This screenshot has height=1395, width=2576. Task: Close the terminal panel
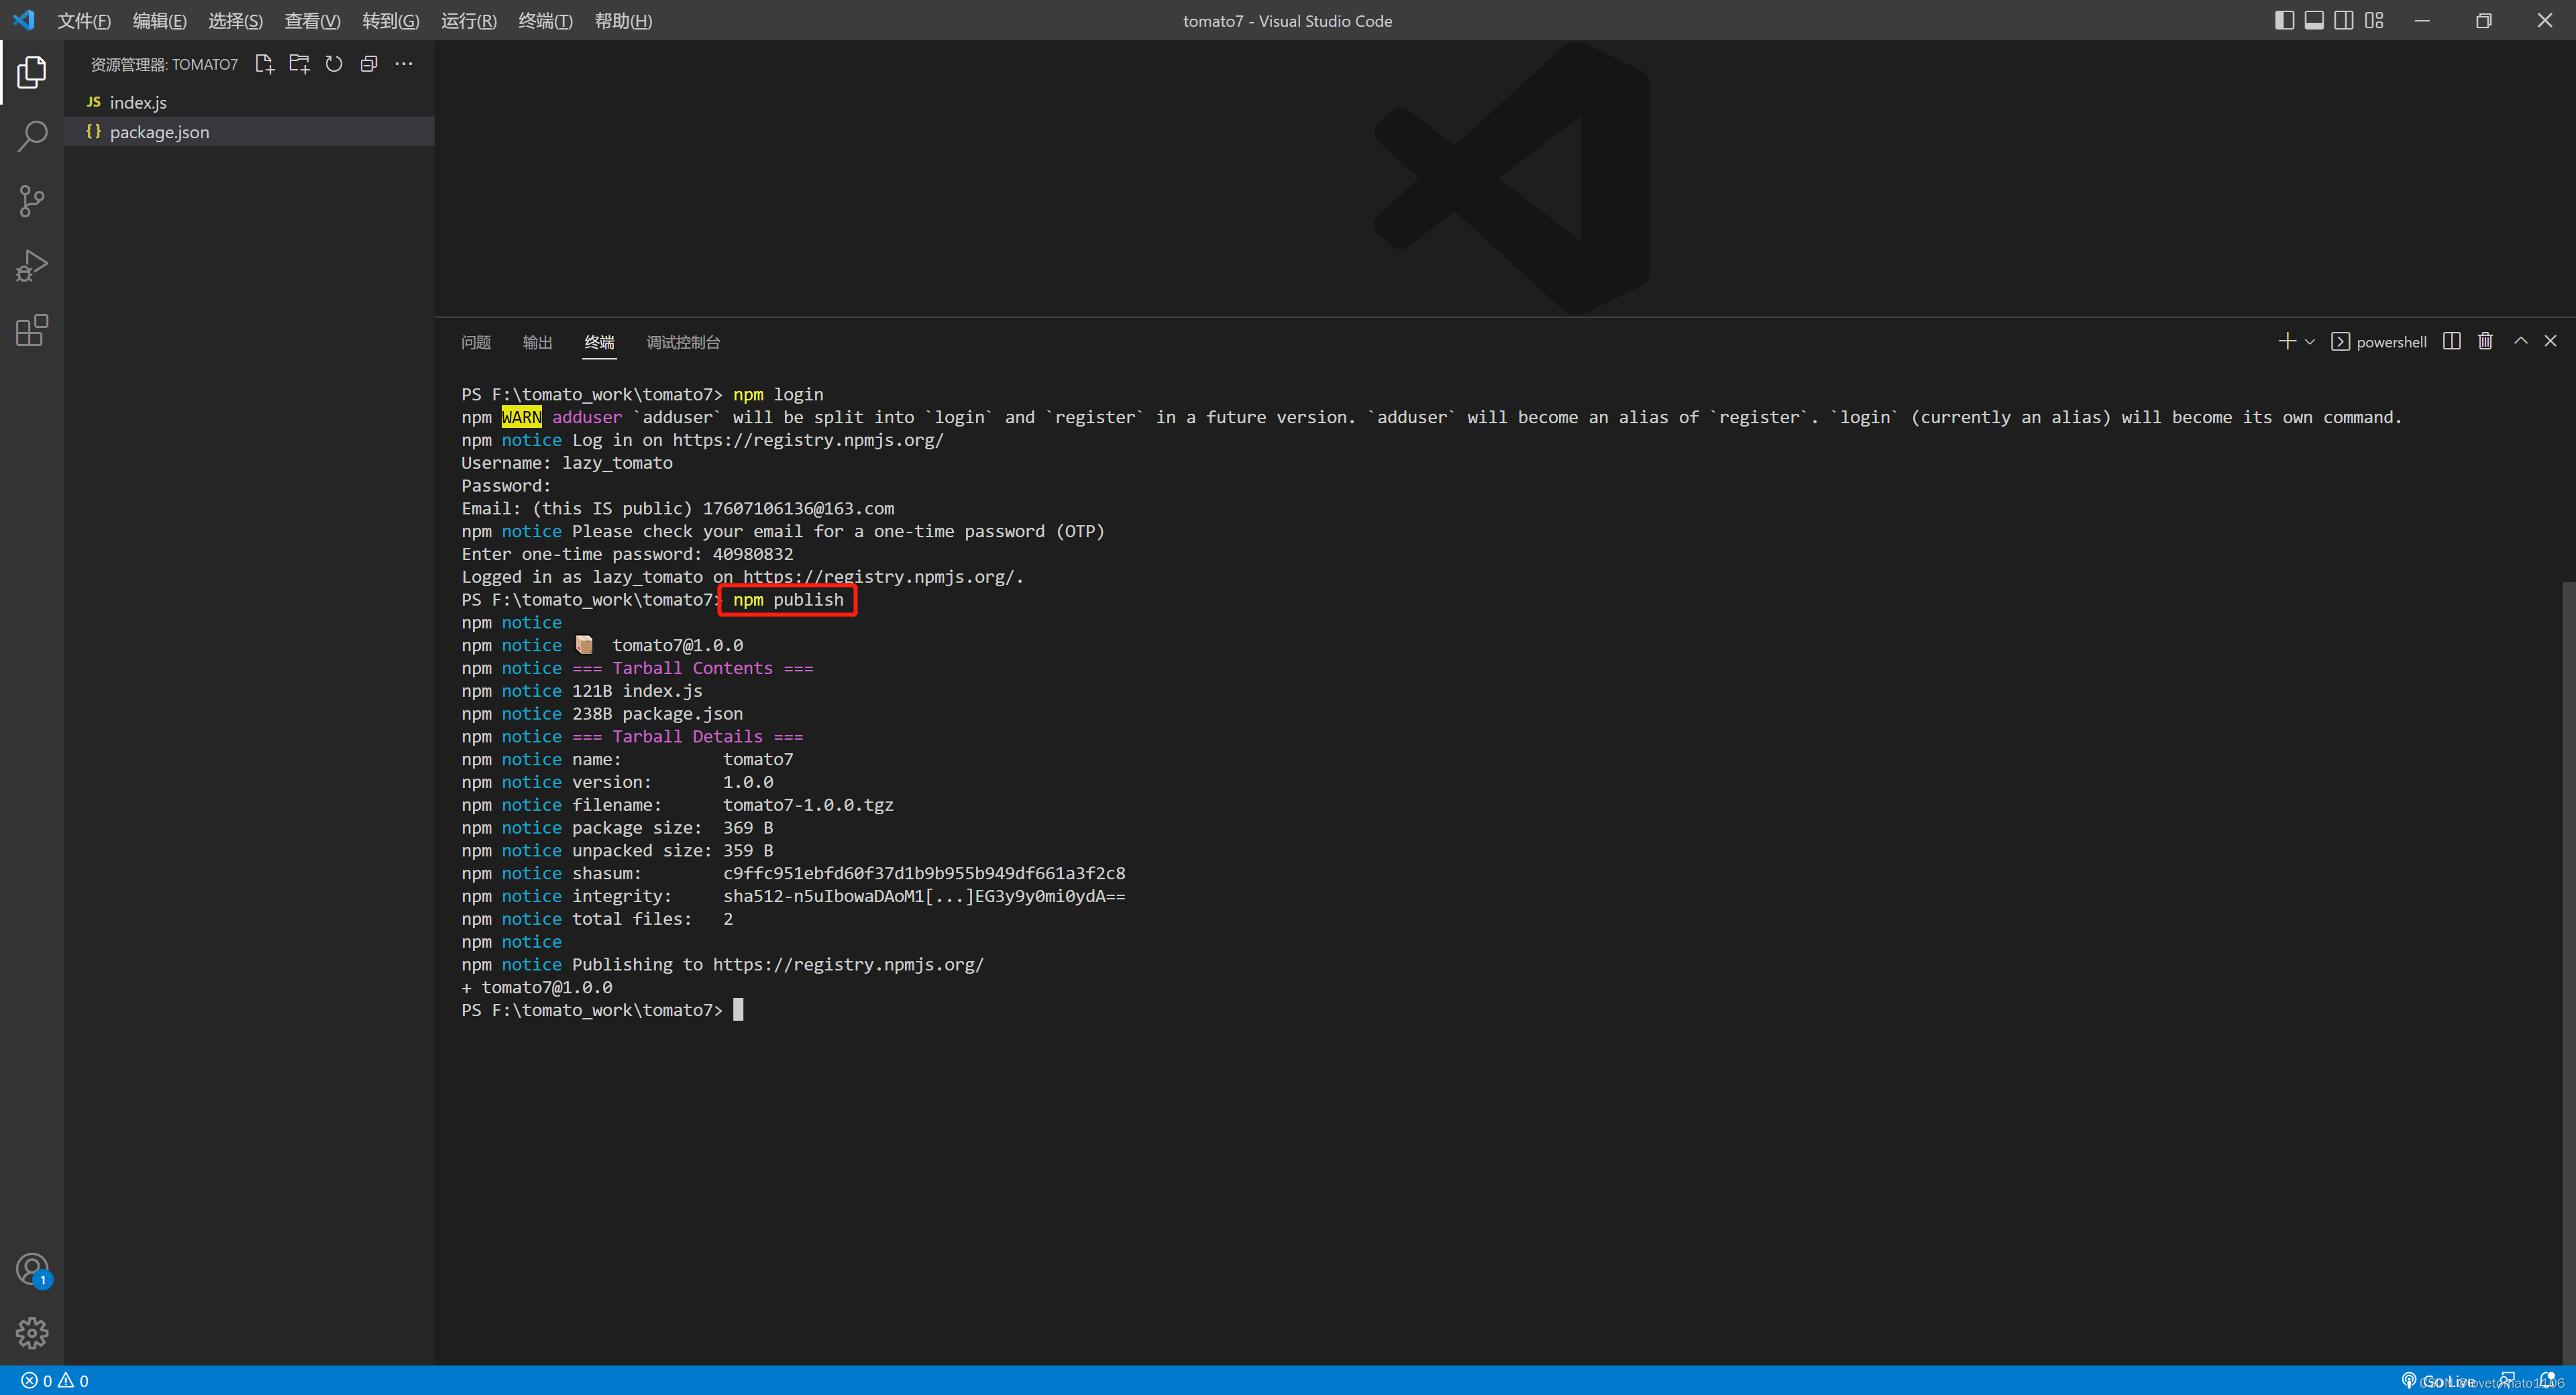pyautogui.click(x=2550, y=341)
